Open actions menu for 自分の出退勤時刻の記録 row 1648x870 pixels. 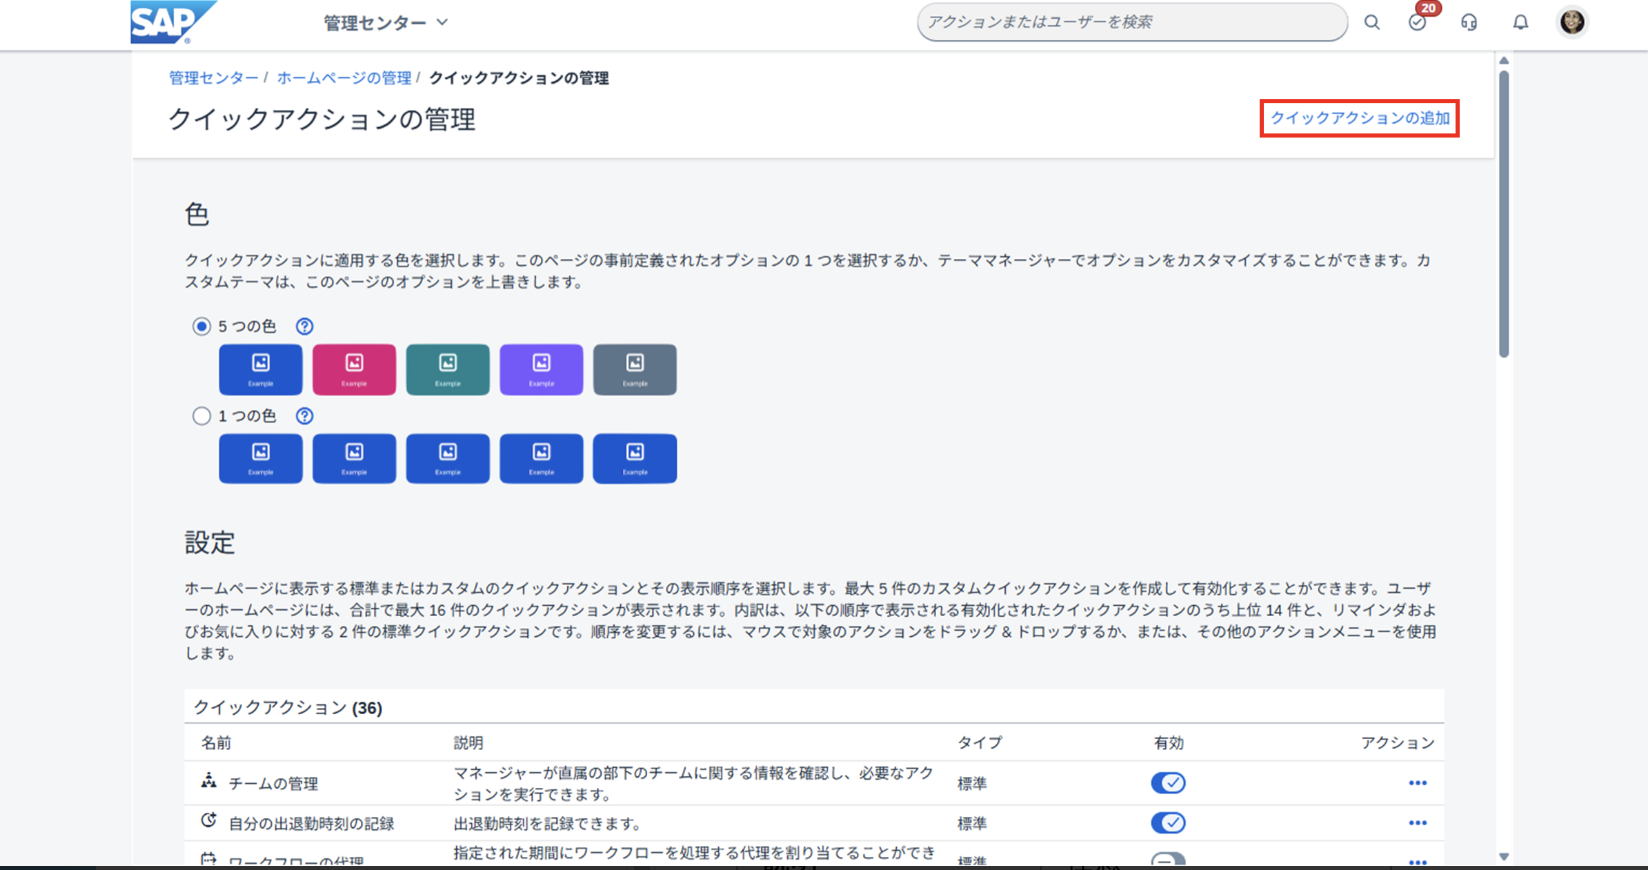click(1417, 823)
